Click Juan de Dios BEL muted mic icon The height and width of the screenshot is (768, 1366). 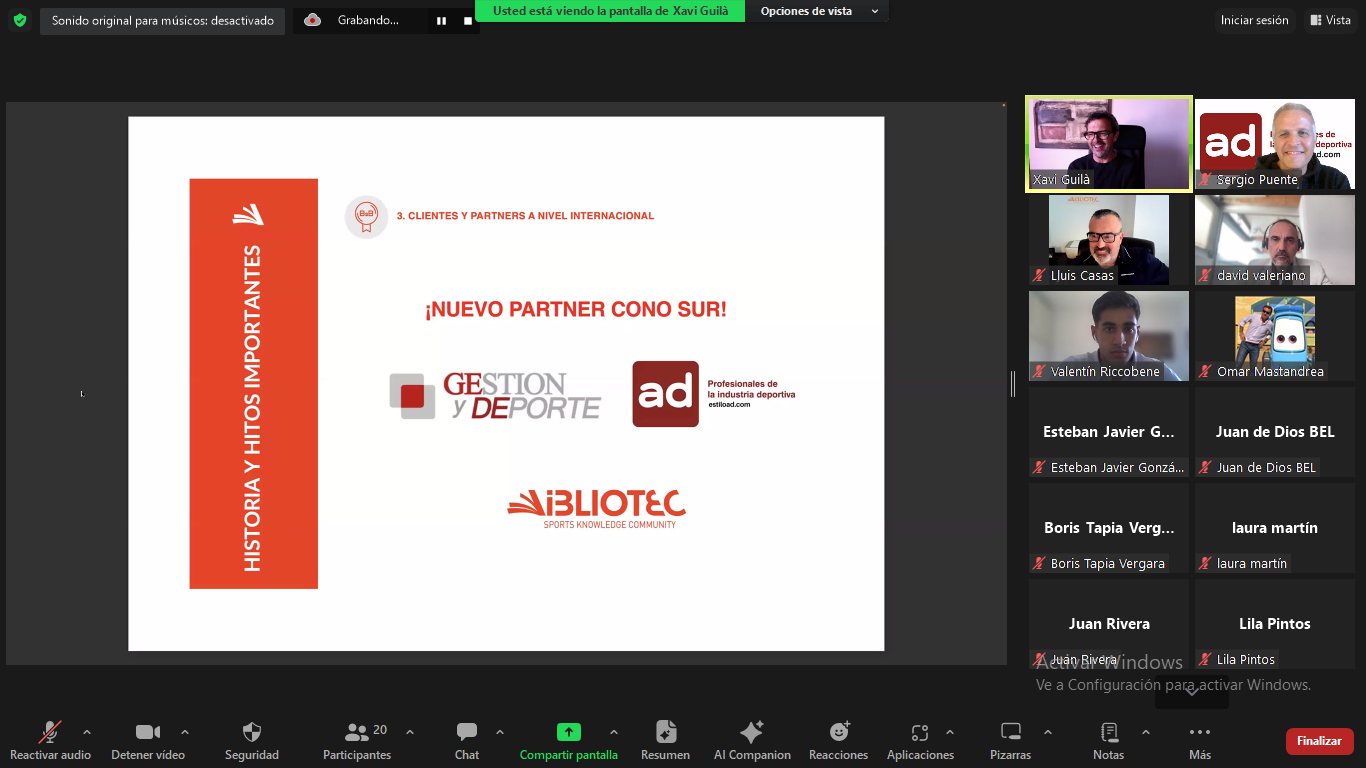tap(1206, 468)
